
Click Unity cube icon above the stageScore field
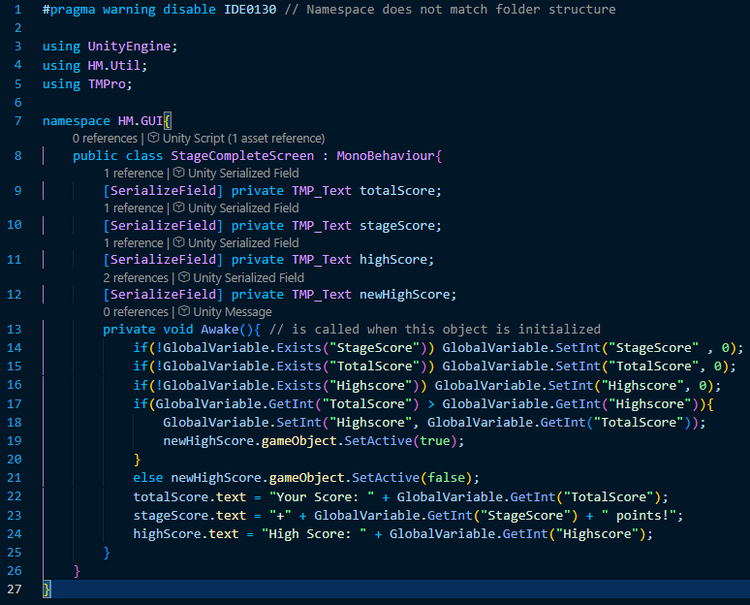click(178, 208)
